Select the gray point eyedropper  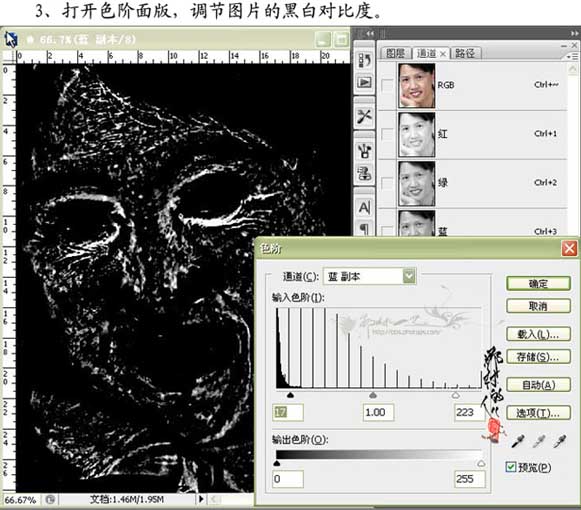coord(538,441)
